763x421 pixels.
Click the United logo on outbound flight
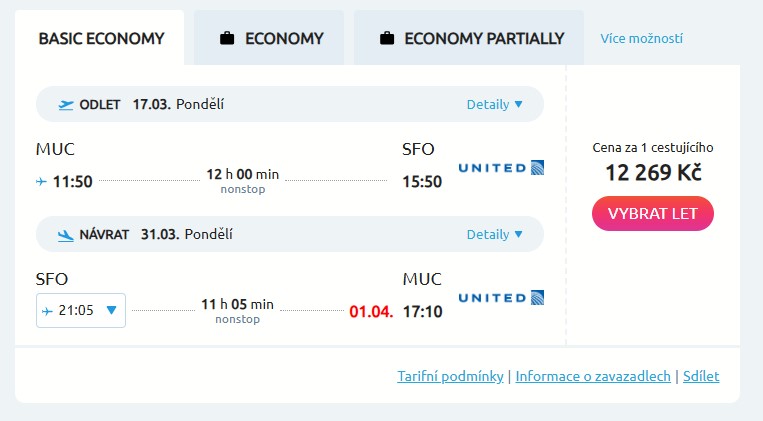coord(500,167)
